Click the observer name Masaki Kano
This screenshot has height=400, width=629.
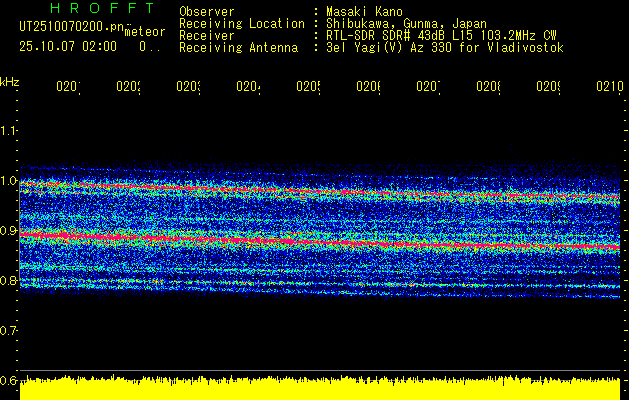[364, 12]
